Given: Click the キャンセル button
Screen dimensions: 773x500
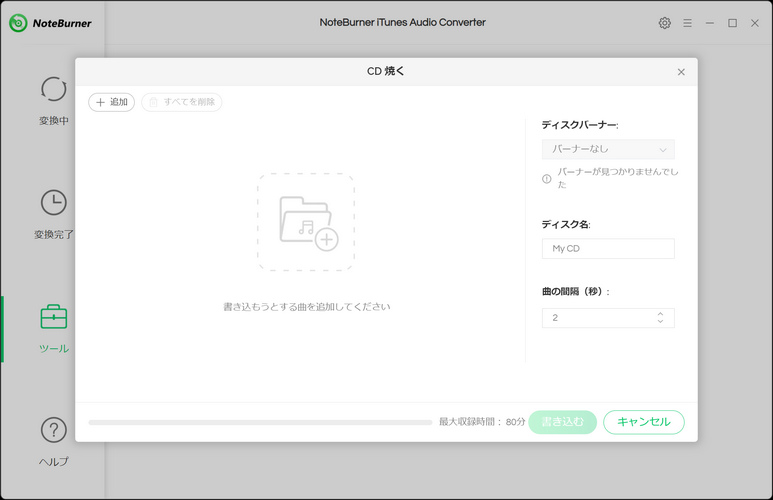Looking at the screenshot, I should 644,422.
